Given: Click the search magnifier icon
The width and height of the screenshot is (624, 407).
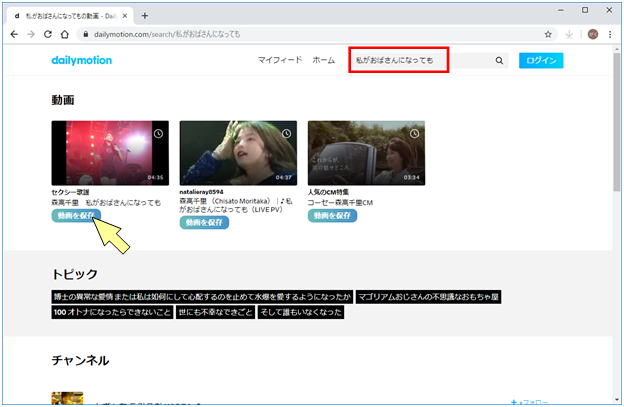Looking at the screenshot, I should pyautogui.click(x=499, y=61).
